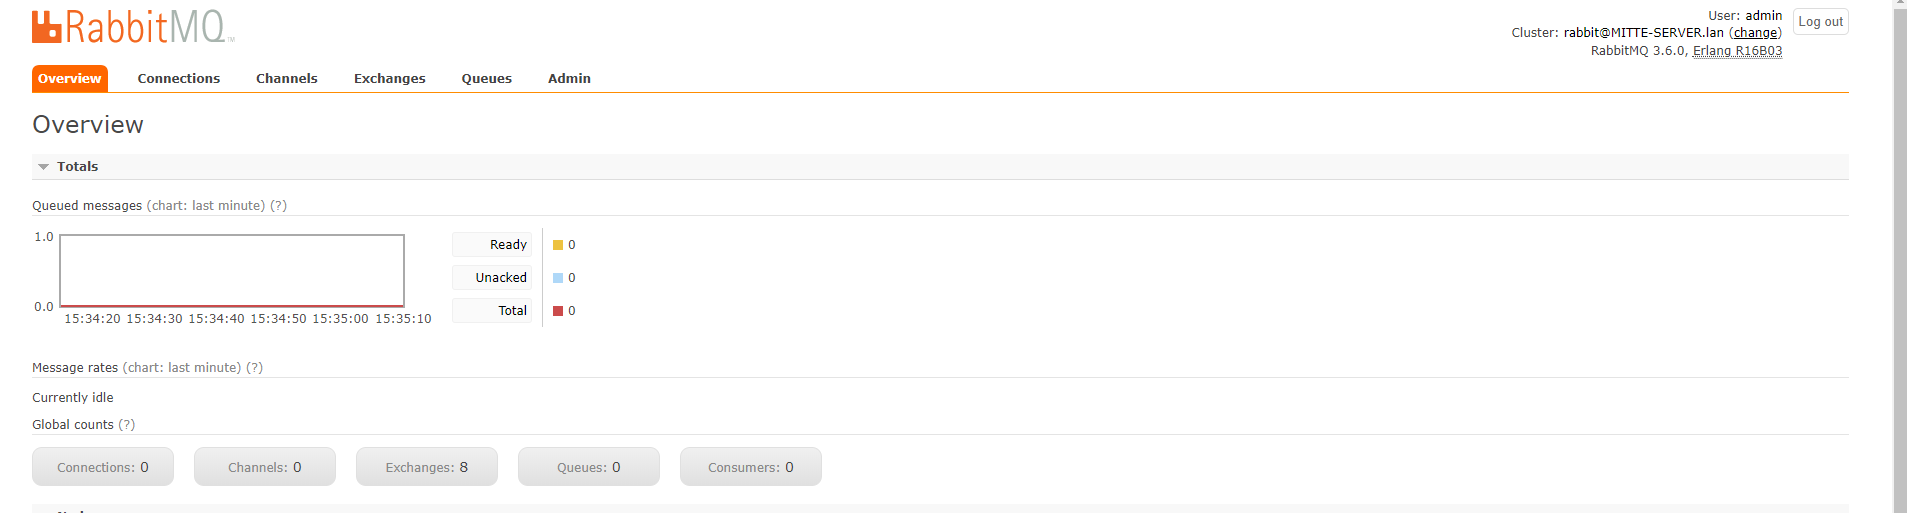Click the Exchanges: 8 count button
Image resolution: width=1907 pixels, height=513 pixels.
(426, 467)
